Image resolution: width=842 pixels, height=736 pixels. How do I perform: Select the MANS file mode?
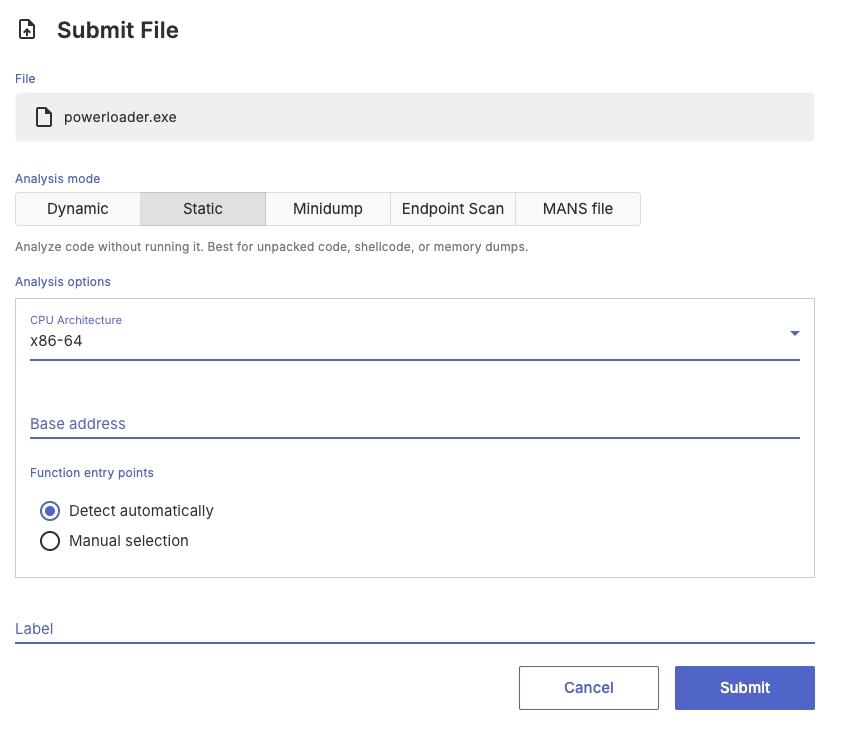click(x=578, y=209)
